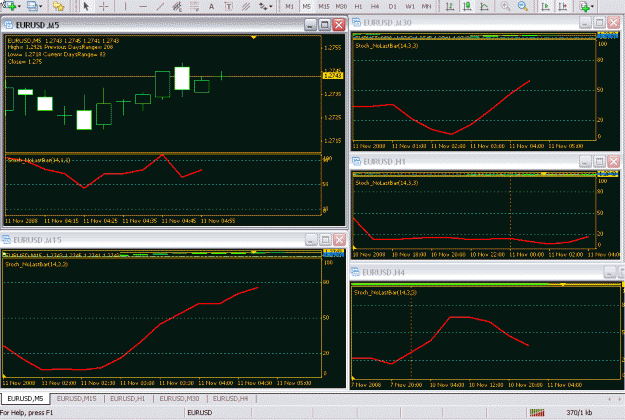Switch to the EURUSD,H1 bottom tab

pyautogui.click(x=128, y=398)
